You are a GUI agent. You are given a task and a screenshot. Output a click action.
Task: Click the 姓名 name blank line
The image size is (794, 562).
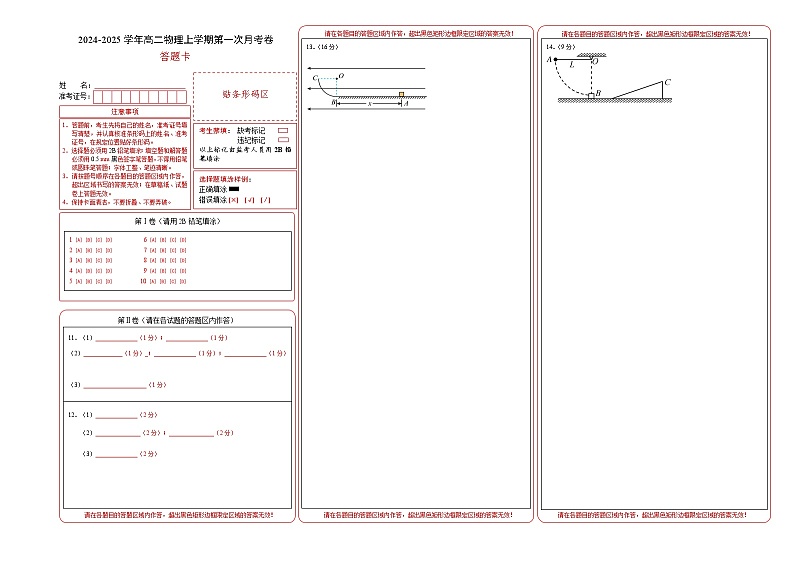coord(140,86)
